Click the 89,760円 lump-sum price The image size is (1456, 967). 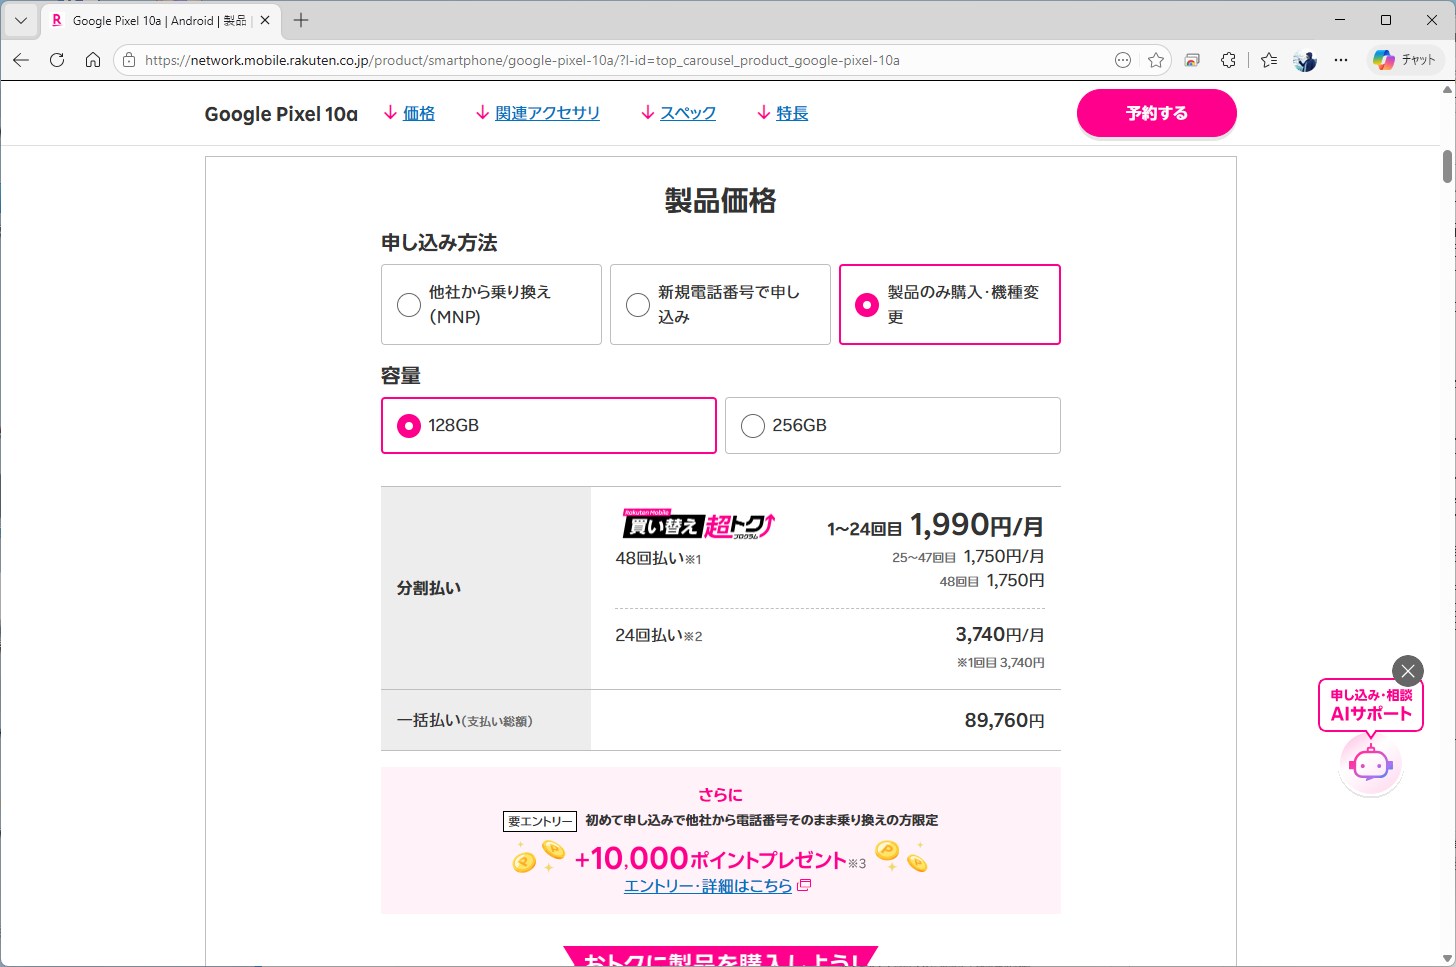(x=1004, y=721)
